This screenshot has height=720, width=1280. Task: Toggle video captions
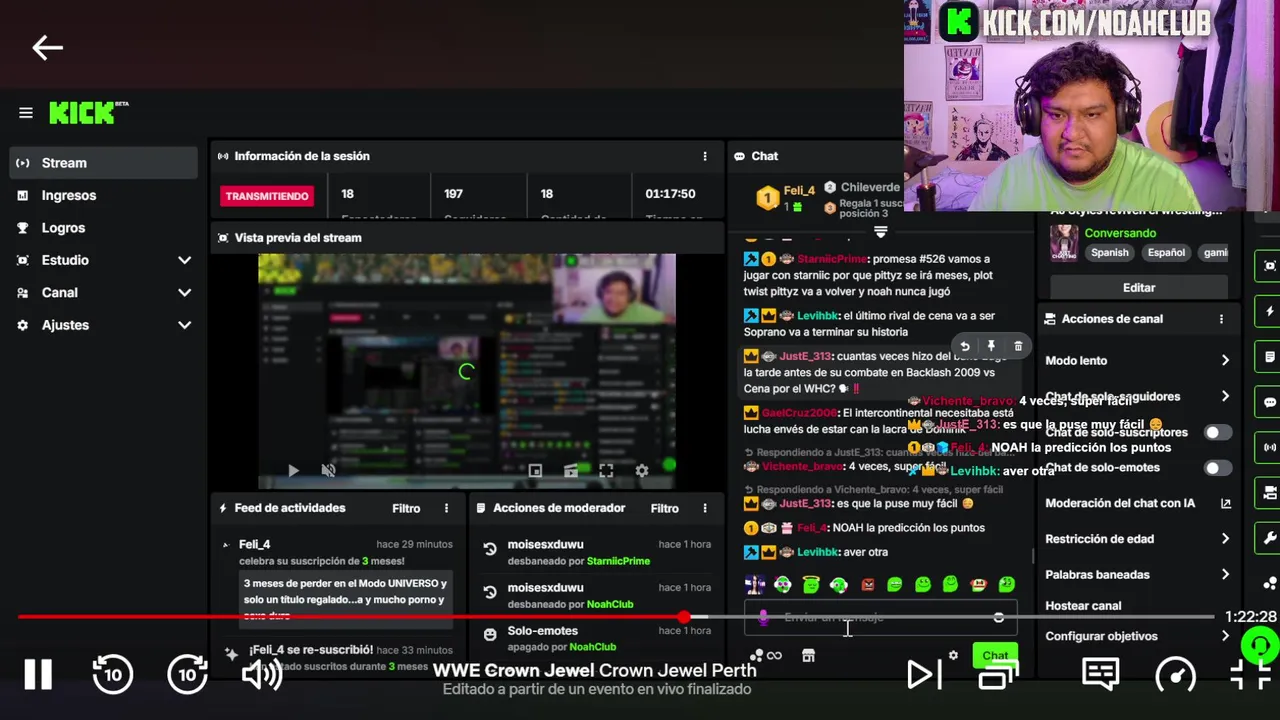pyautogui.click(x=1100, y=675)
